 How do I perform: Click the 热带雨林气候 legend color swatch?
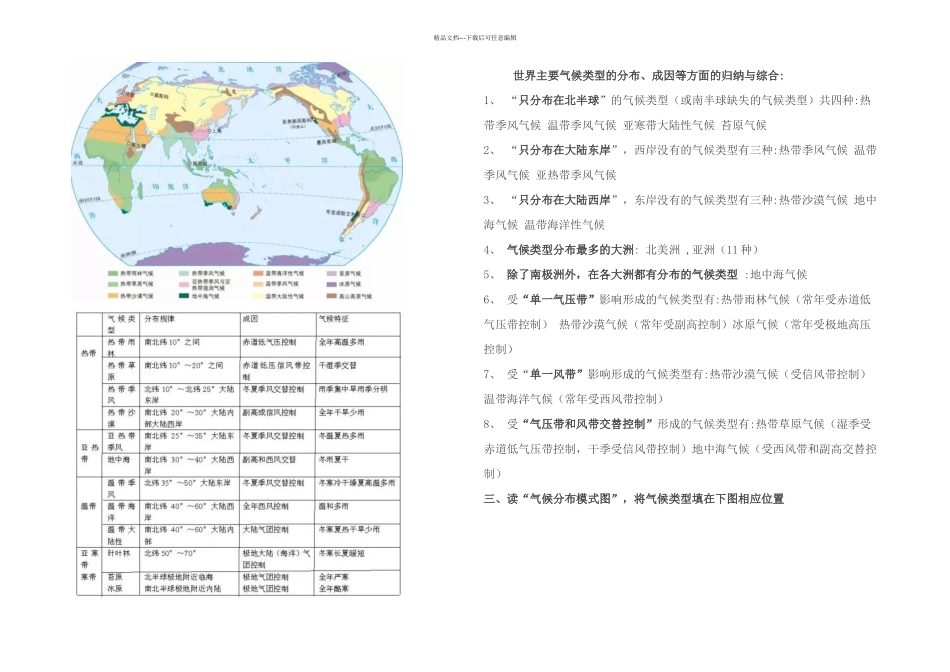pos(113,274)
